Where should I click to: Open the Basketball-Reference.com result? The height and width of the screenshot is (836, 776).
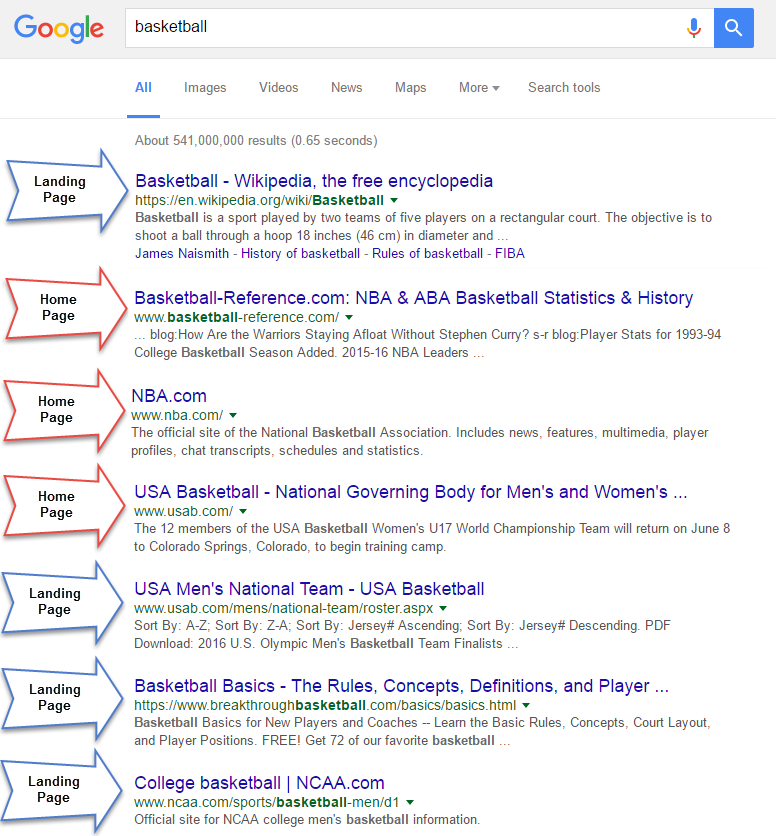(x=413, y=298)
